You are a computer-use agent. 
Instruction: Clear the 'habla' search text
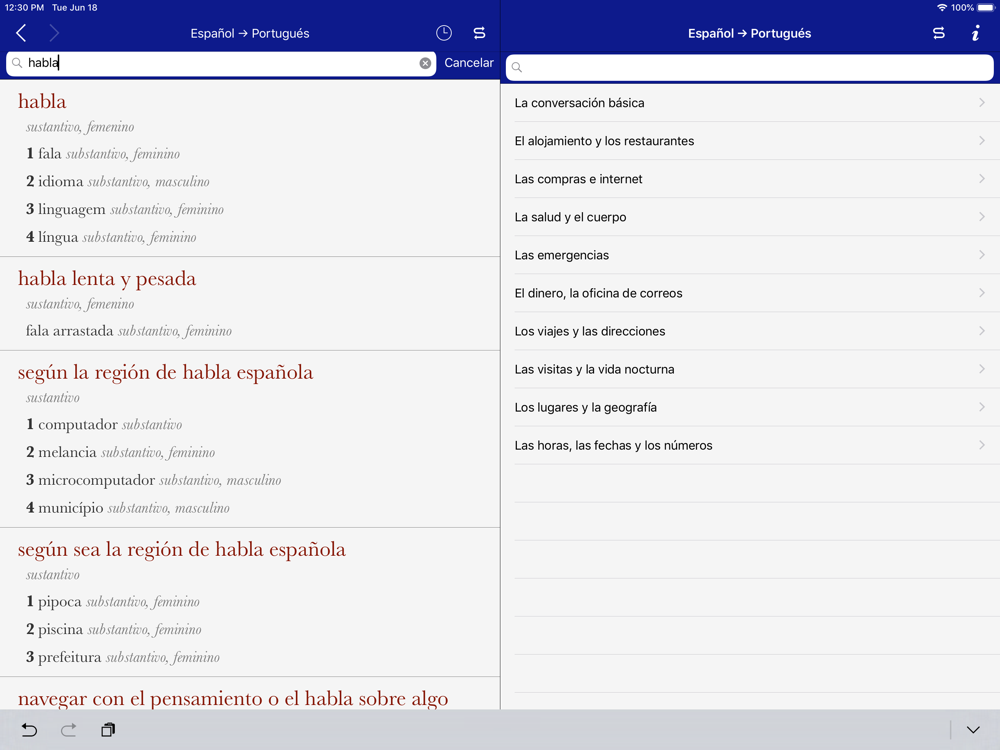tap(425, 63)
